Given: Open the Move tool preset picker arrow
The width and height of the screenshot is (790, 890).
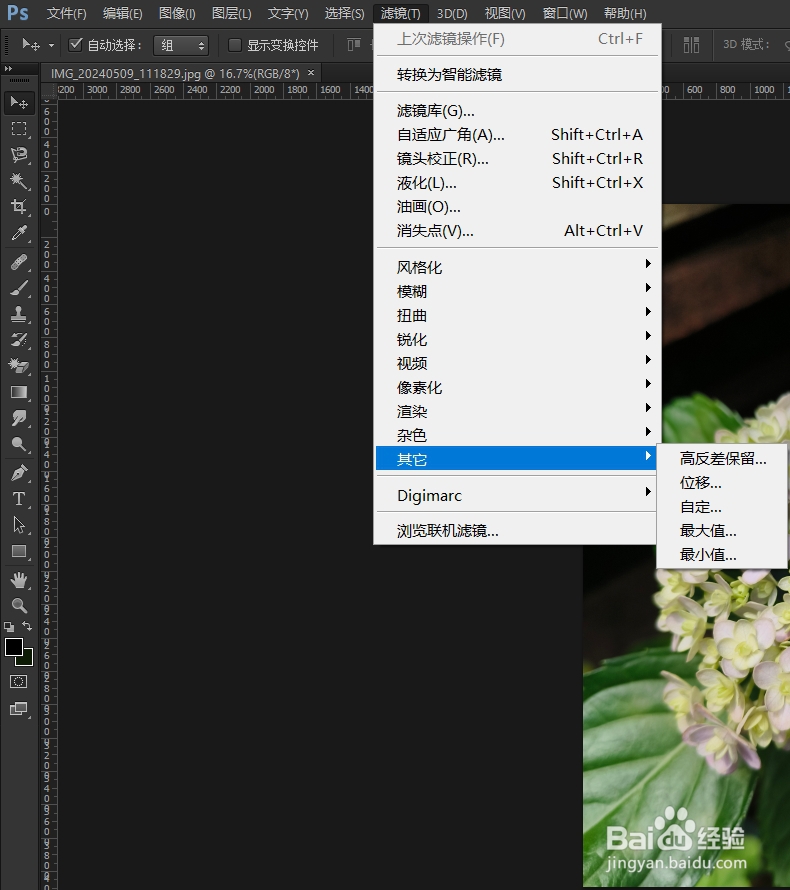Looking at the screenshot, I should [x=51, y=45].
